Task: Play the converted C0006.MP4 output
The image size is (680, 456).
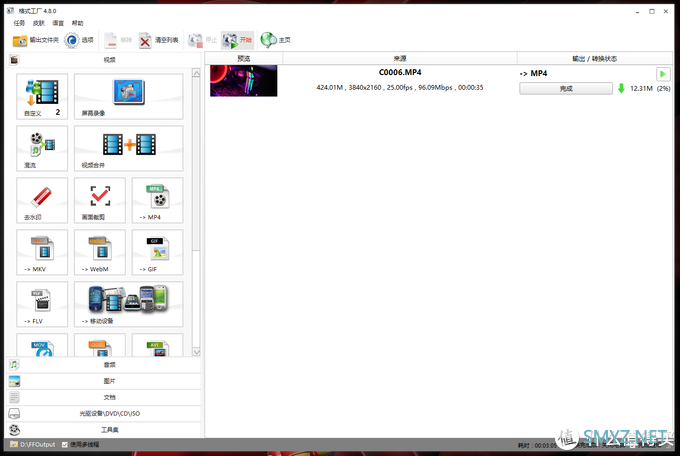Action: pyautogui.click(x=663, y=74)
